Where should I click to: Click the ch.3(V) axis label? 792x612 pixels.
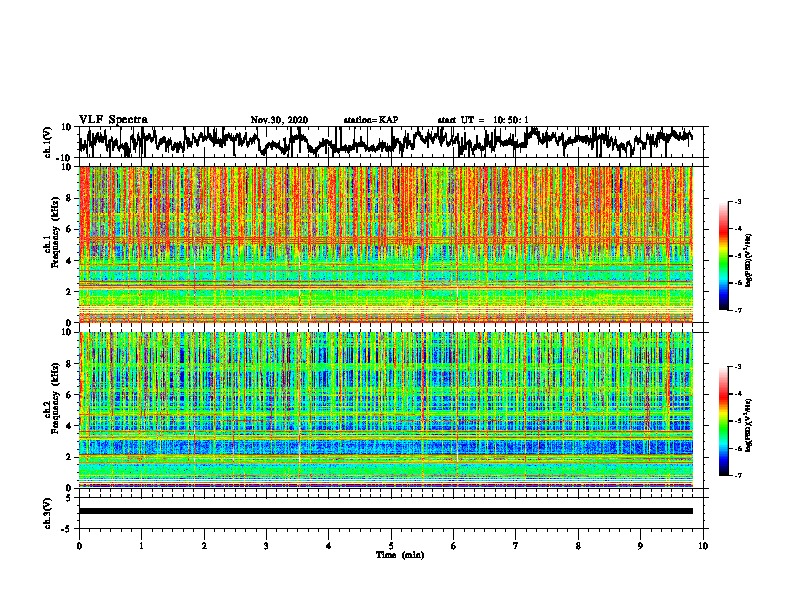pos(48,513)
